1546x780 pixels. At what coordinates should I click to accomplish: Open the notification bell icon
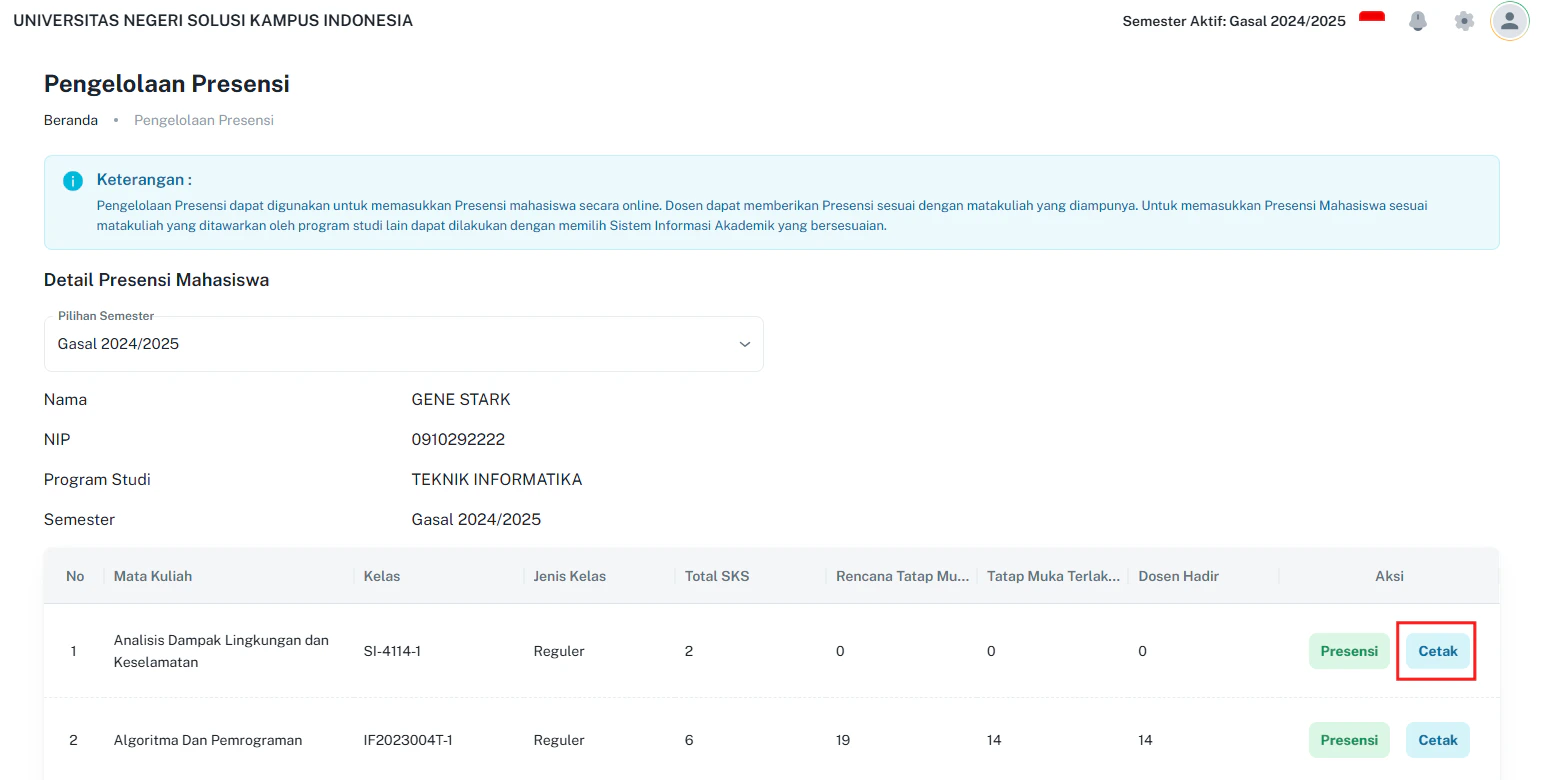click(x=1418, y=21)
